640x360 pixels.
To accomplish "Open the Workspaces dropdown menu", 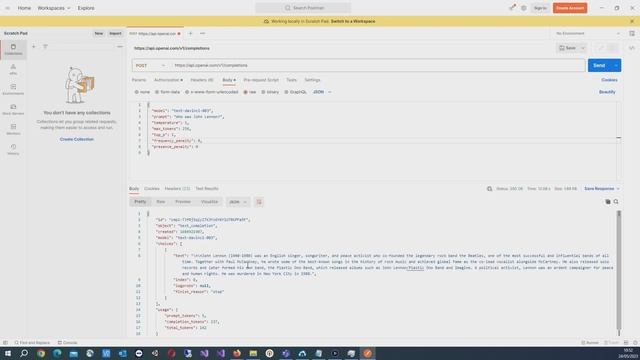I will pyautogui.click(x=54, y=8).
